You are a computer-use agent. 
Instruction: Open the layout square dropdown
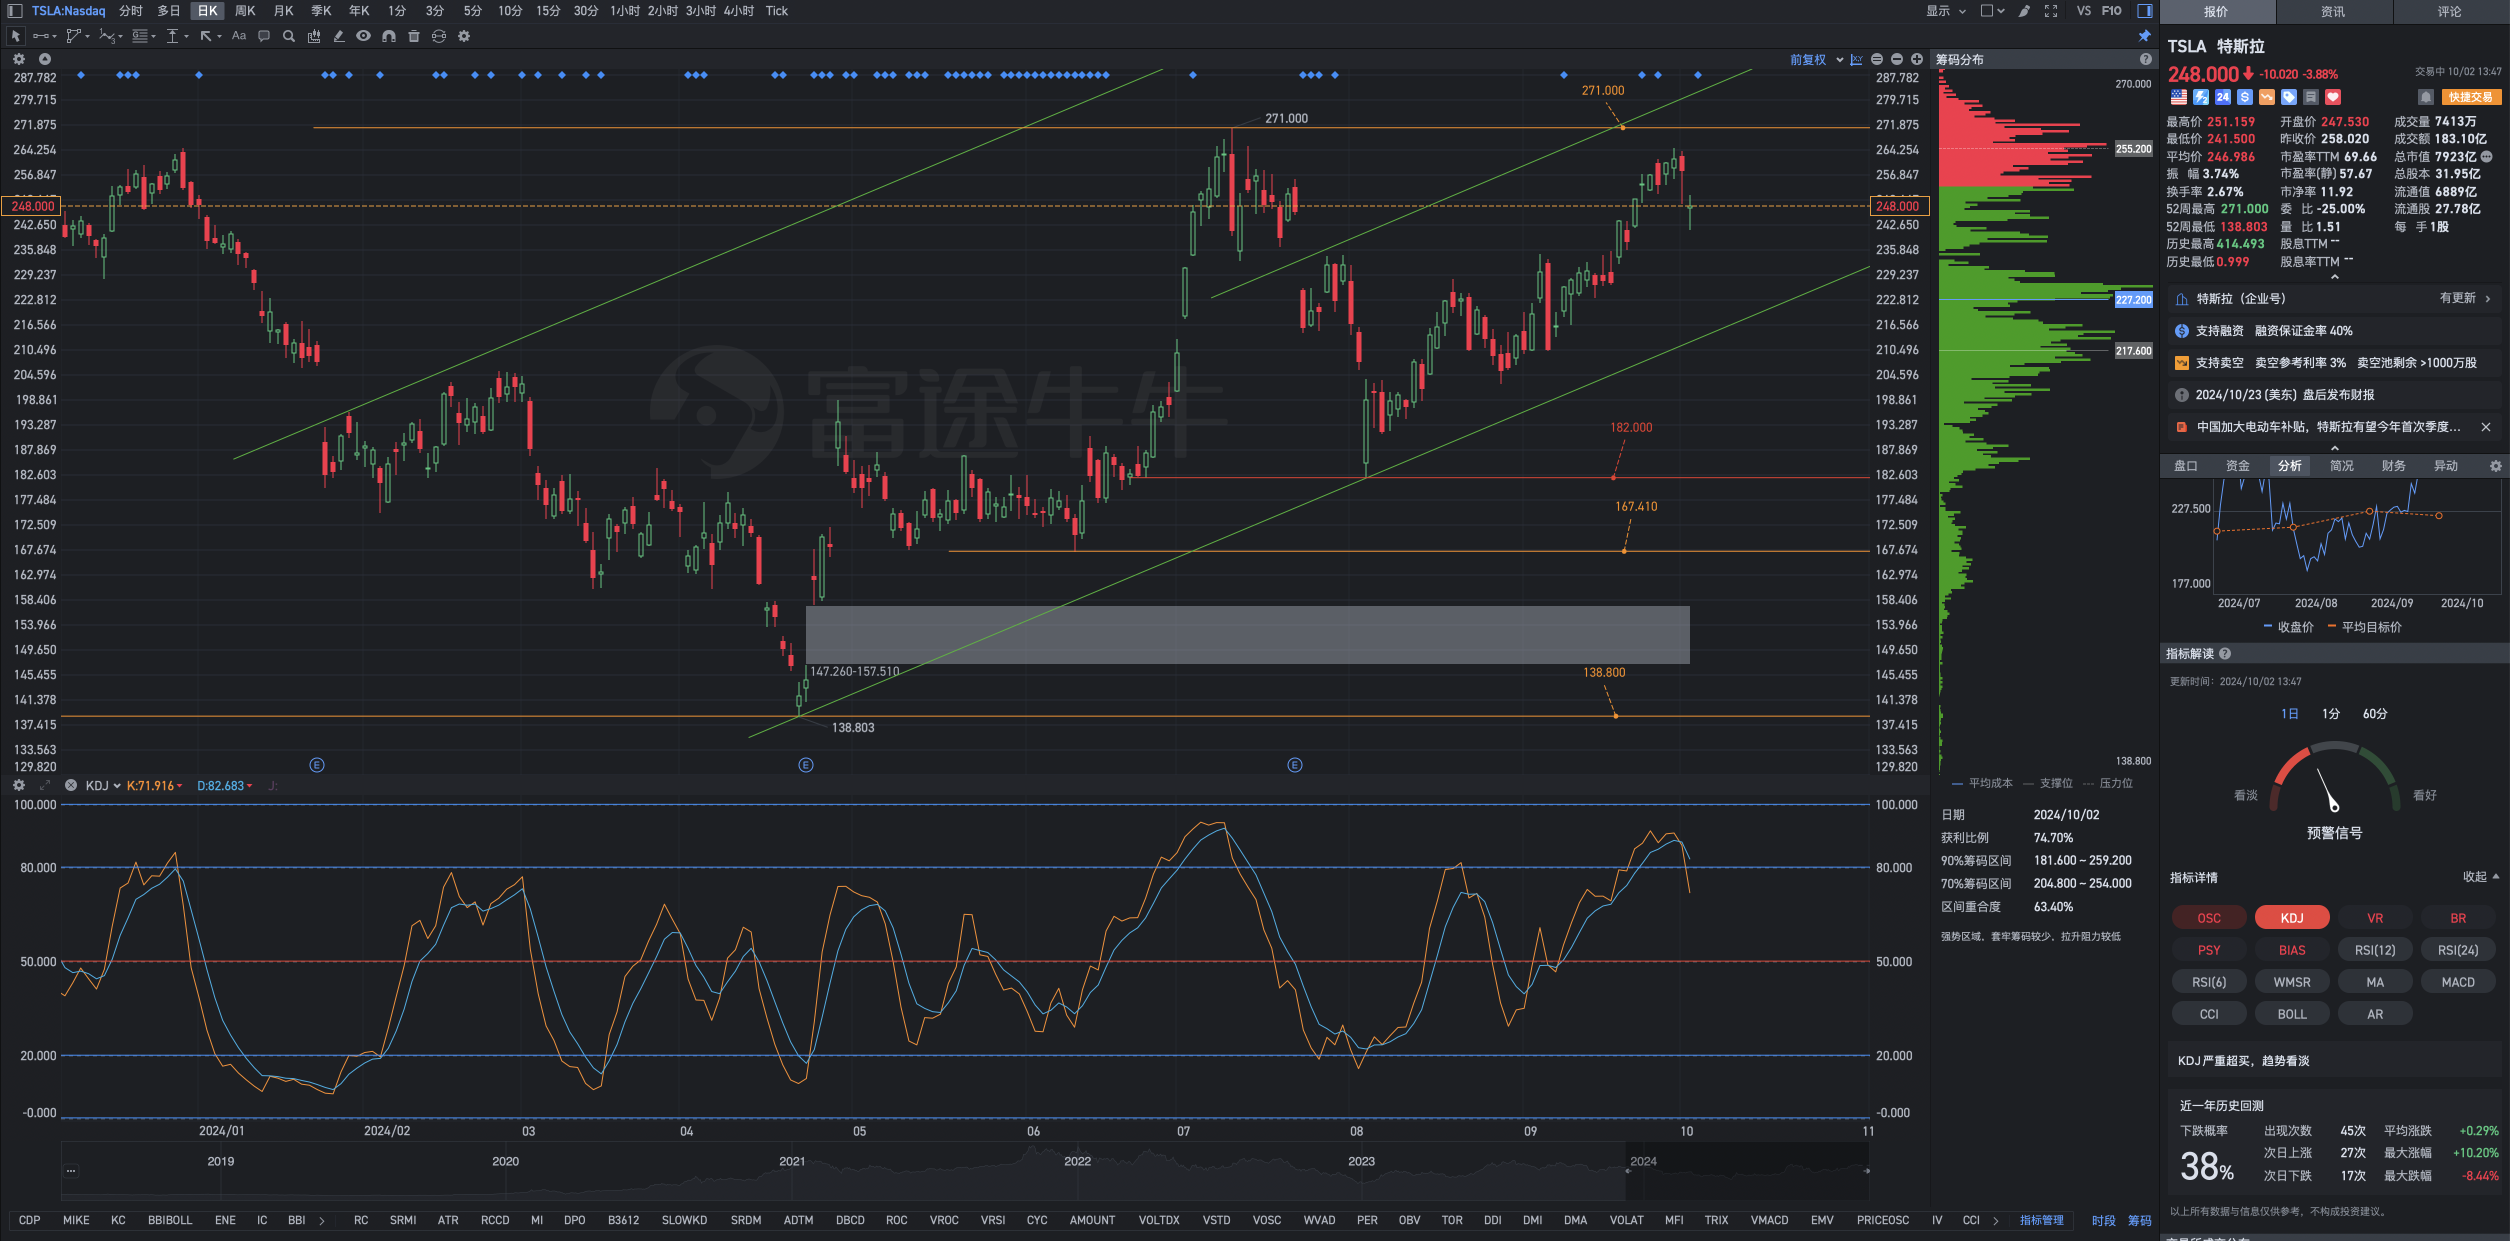1993,11
